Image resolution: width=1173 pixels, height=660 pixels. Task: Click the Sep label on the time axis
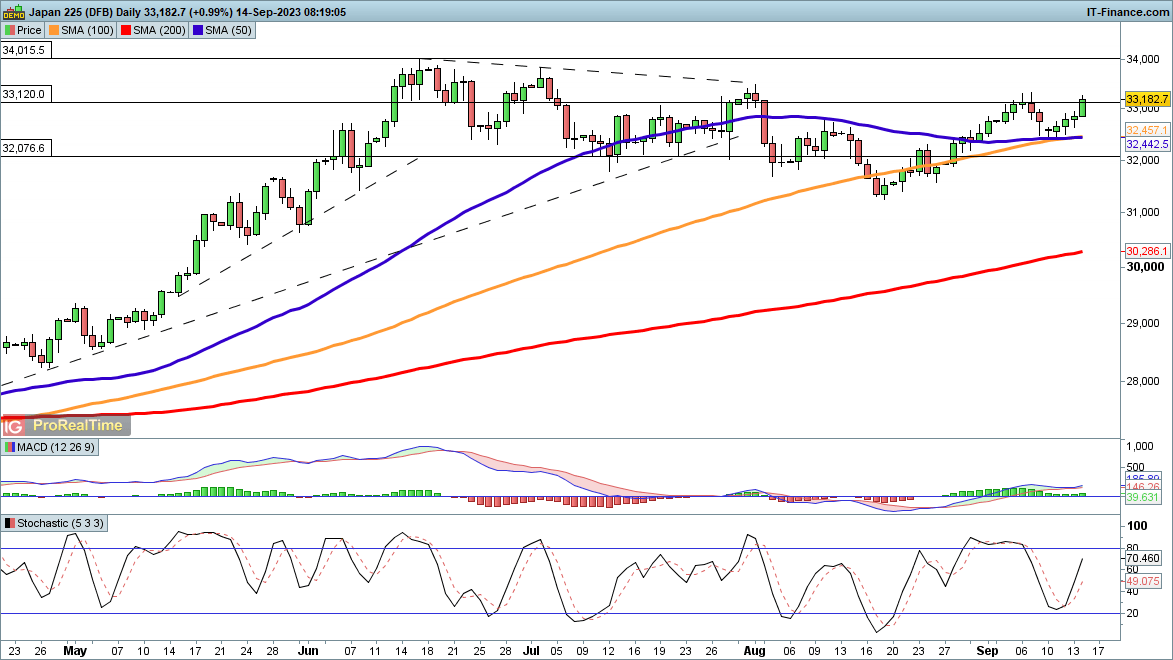coord(987,650)
